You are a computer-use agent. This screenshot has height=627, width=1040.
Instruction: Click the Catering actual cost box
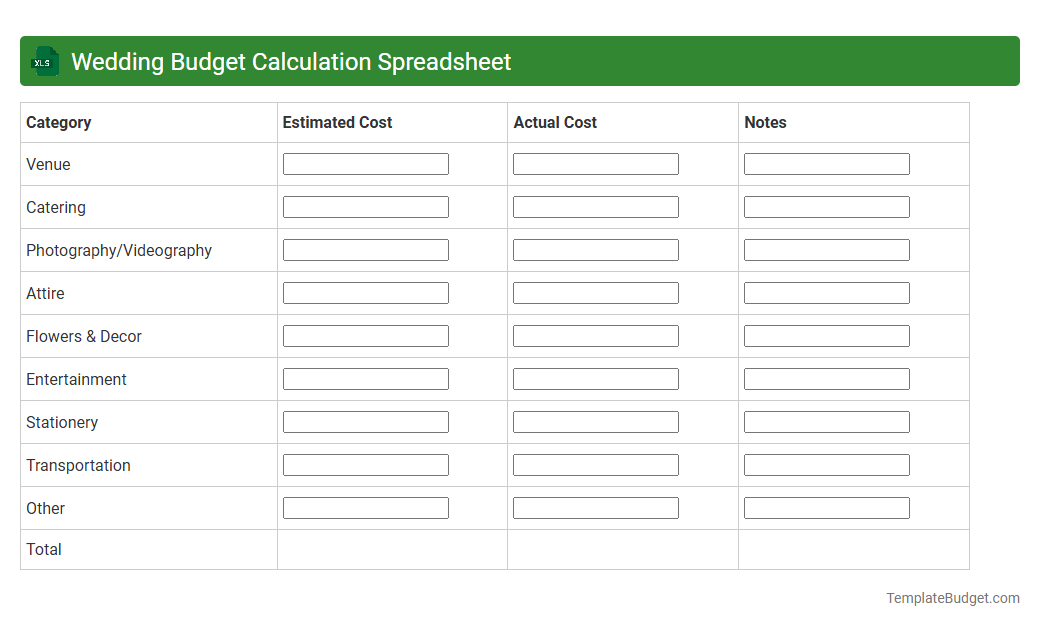point(595,206)
